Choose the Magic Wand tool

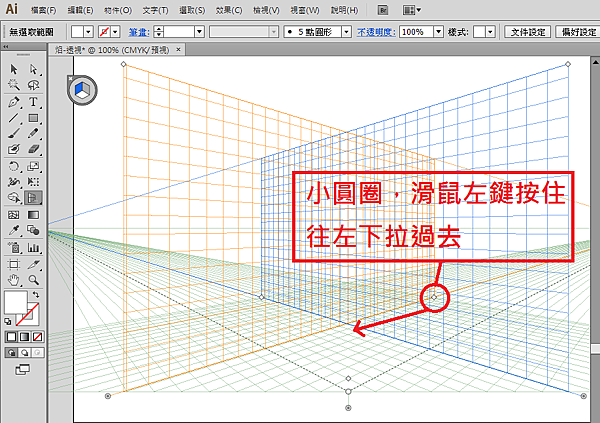(x=14, y=85)
